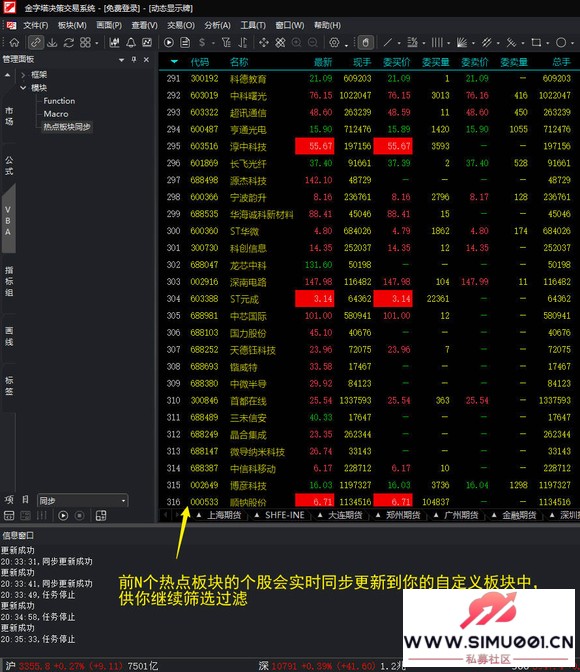Select stock row 淳中科技
Image resolution: width=580 pixels, height=672 pixels.
click(x=369, y=146)
